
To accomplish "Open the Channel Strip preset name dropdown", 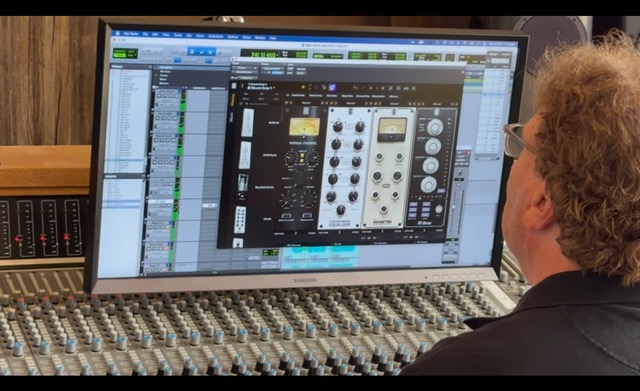I will pyautogui.click(x=261, y=88).
